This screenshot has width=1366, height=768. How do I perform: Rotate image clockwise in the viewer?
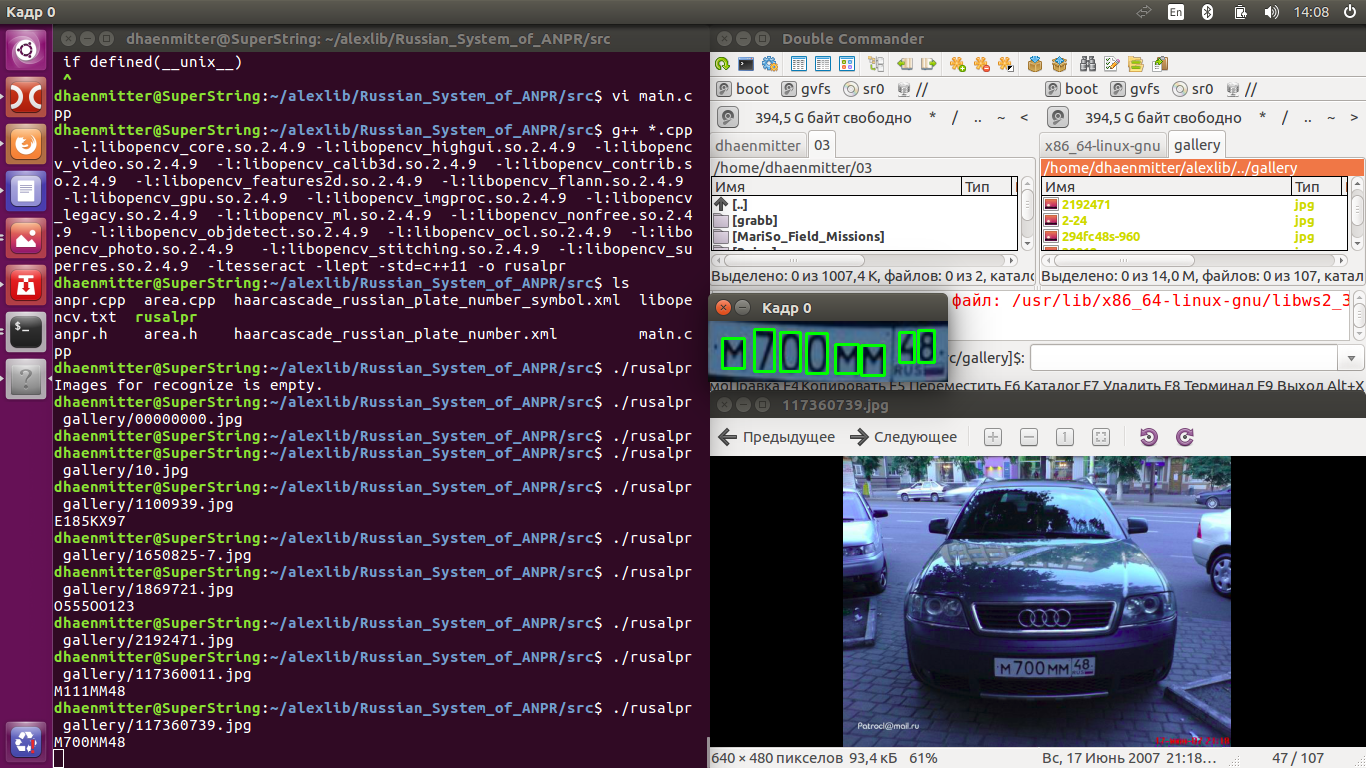pos(1185,437)
